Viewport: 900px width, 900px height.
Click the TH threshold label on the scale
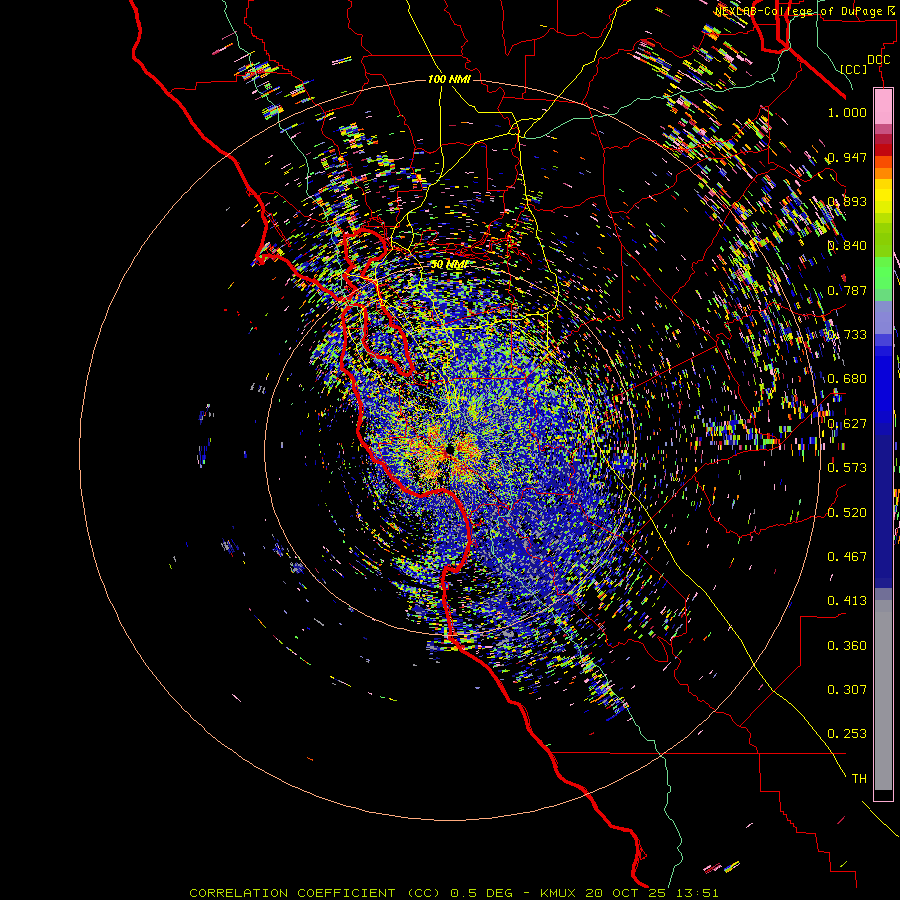tap(859, 779)
